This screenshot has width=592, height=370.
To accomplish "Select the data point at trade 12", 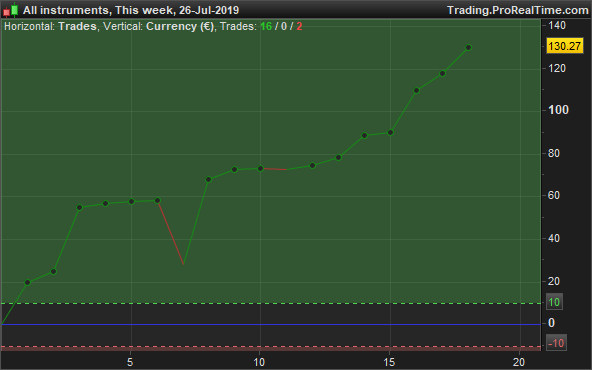I will 312,165.
